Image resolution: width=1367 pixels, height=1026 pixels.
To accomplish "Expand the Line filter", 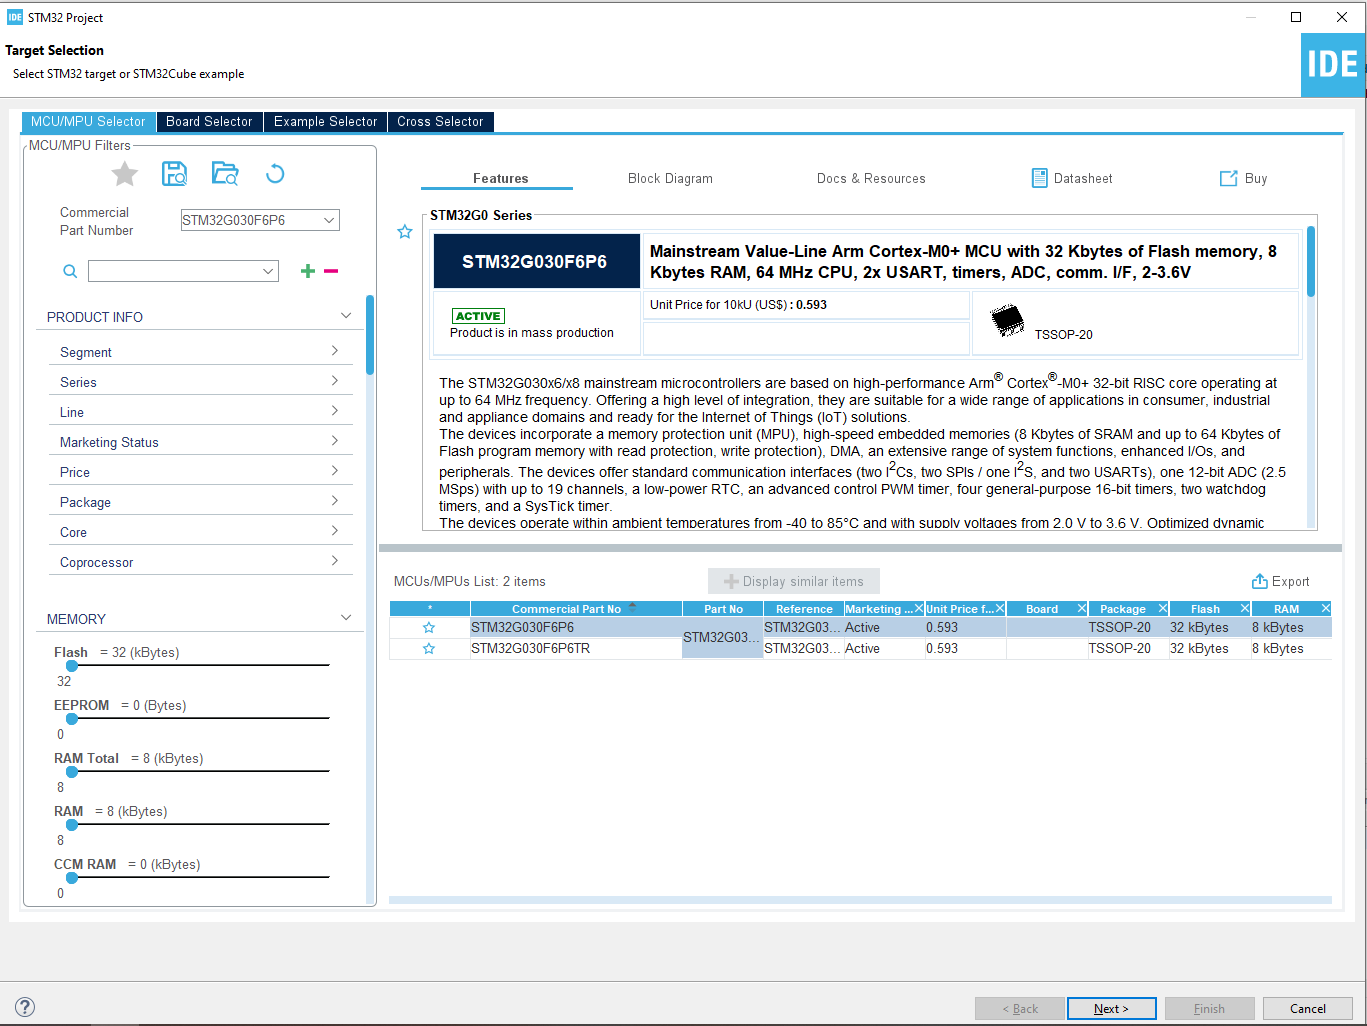I will (334, 411).
